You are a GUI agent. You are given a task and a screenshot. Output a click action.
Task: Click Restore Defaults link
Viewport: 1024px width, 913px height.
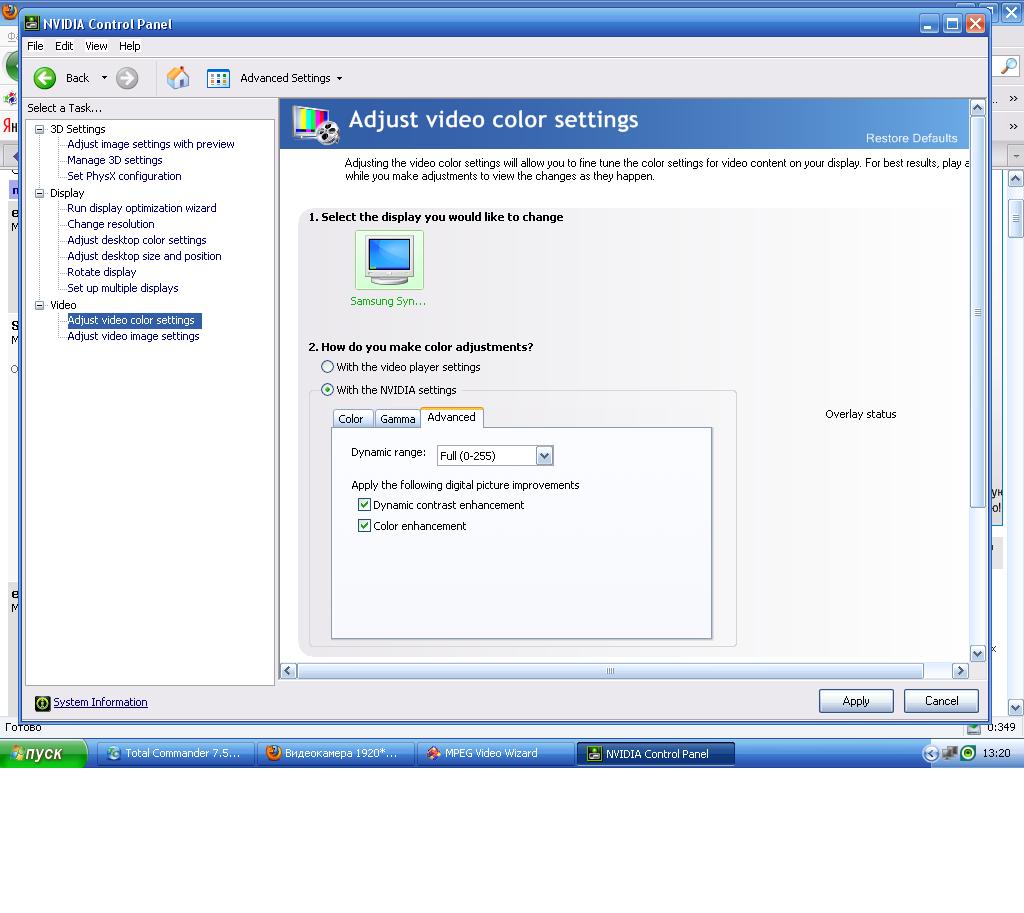point(911,138)
